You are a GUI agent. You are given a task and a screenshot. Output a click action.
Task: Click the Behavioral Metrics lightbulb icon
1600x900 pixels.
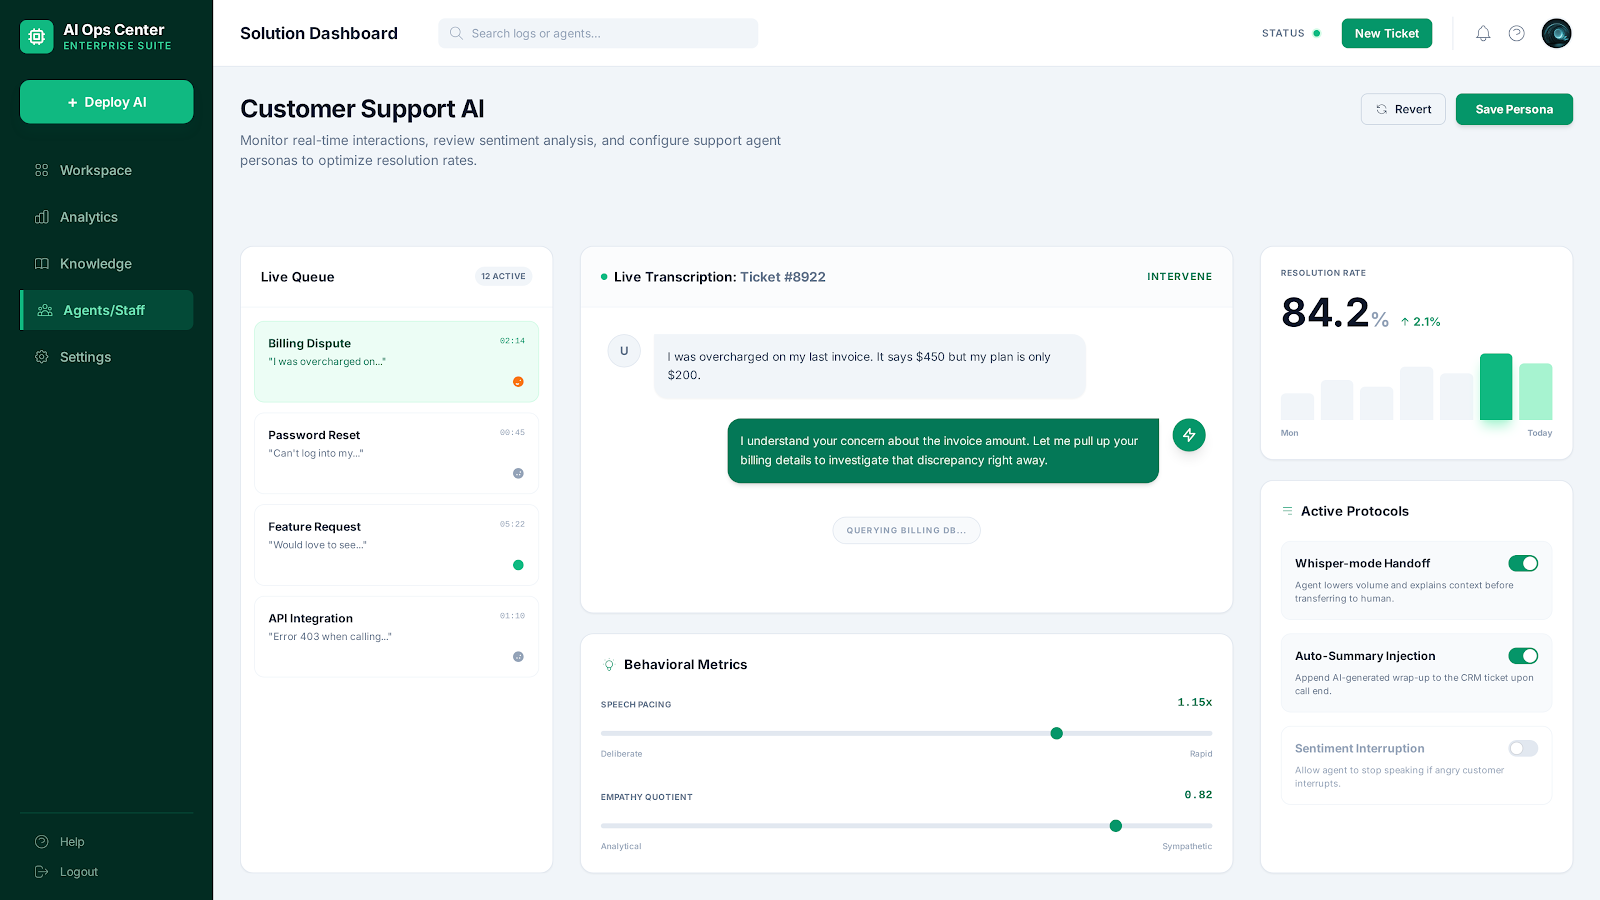pos(609,665)
